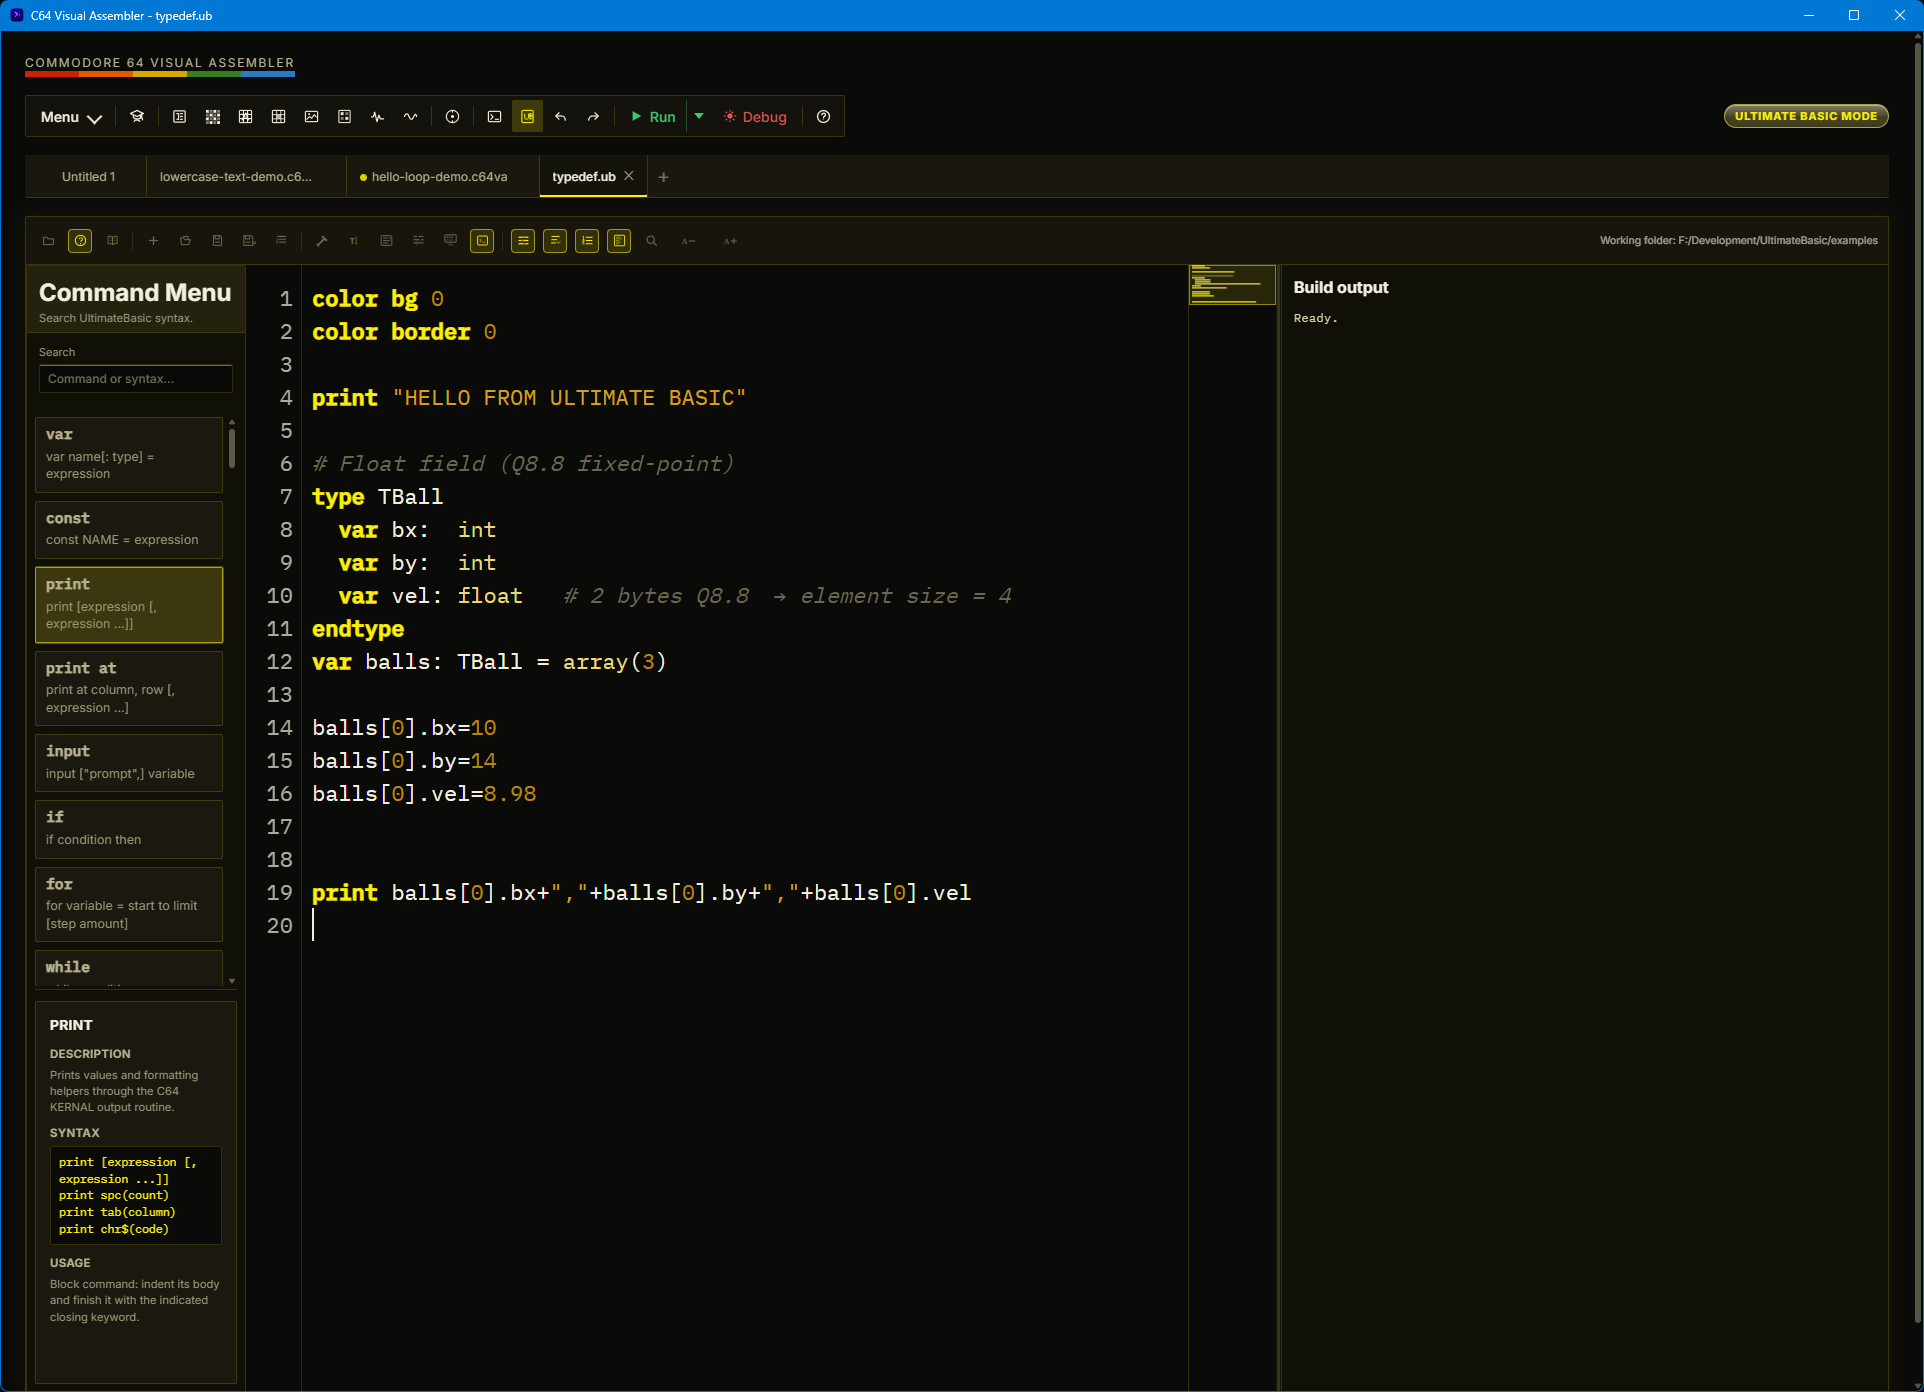Screen dimensions: 1924x1392
Task: Toggle the highlighted lines-with-checkmark button
Action: [x=555, y=241]
